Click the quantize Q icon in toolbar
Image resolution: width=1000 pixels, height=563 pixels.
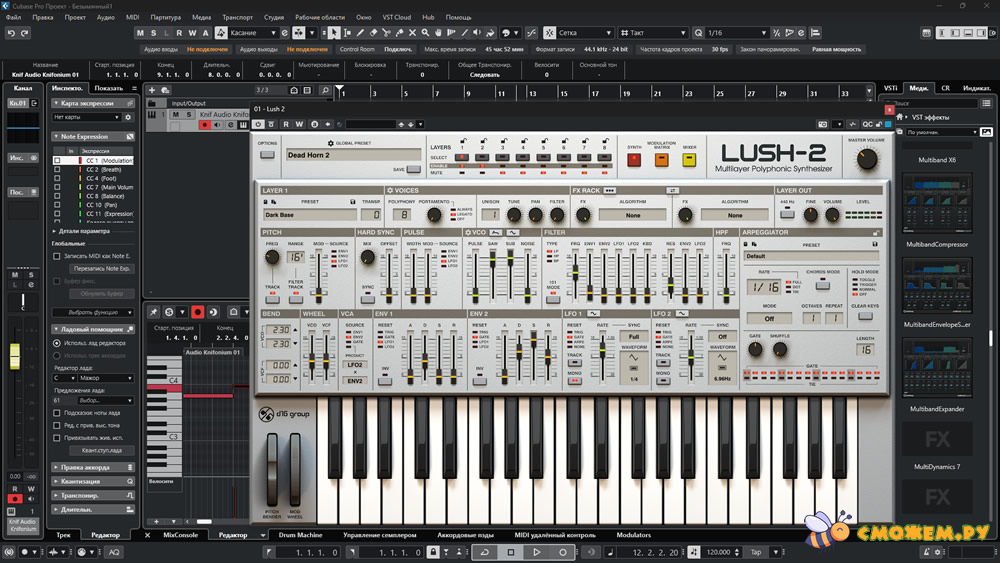698,33
